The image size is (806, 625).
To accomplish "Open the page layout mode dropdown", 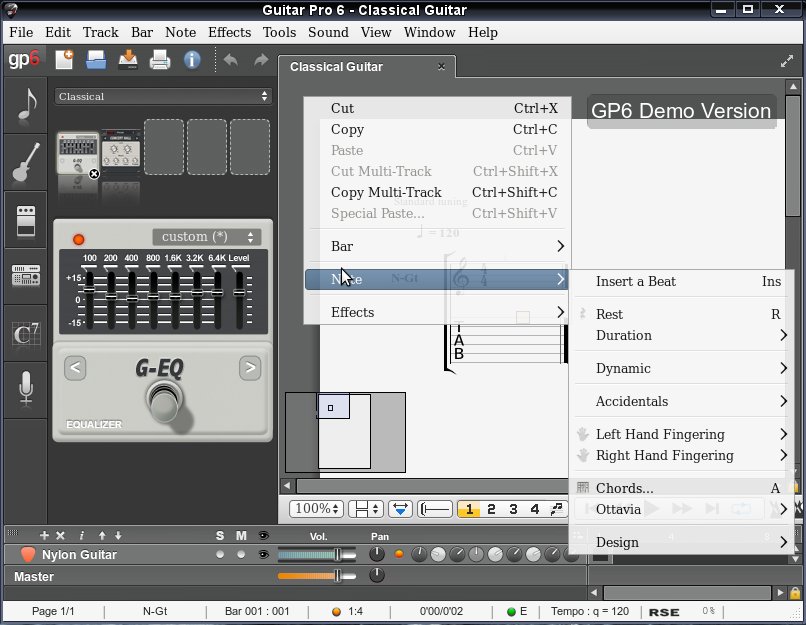I will (365, 509).
